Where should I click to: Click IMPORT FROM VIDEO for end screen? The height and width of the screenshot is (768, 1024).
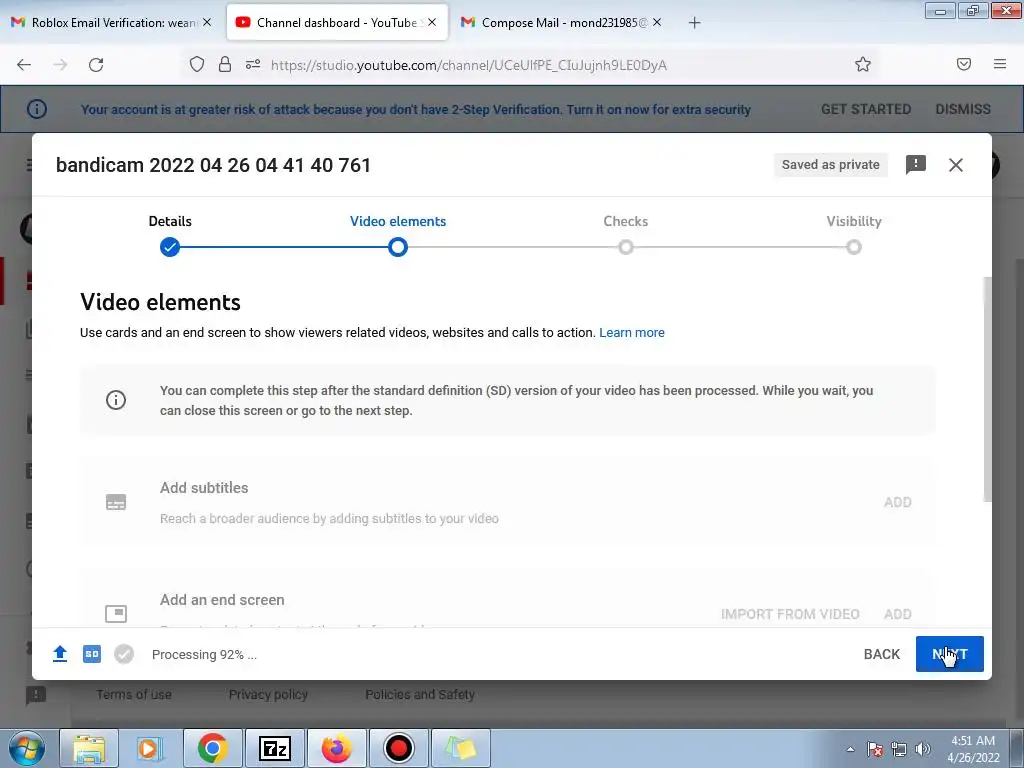790,614
